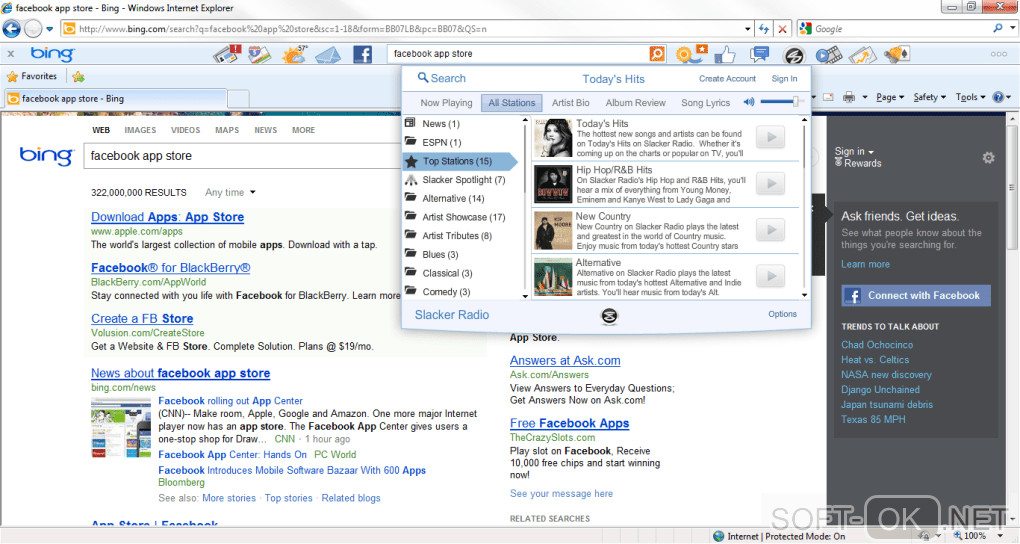Open the news icon in Bing Bar
Viewport: 1020px width, 544px height.
(x=227, y=54)
